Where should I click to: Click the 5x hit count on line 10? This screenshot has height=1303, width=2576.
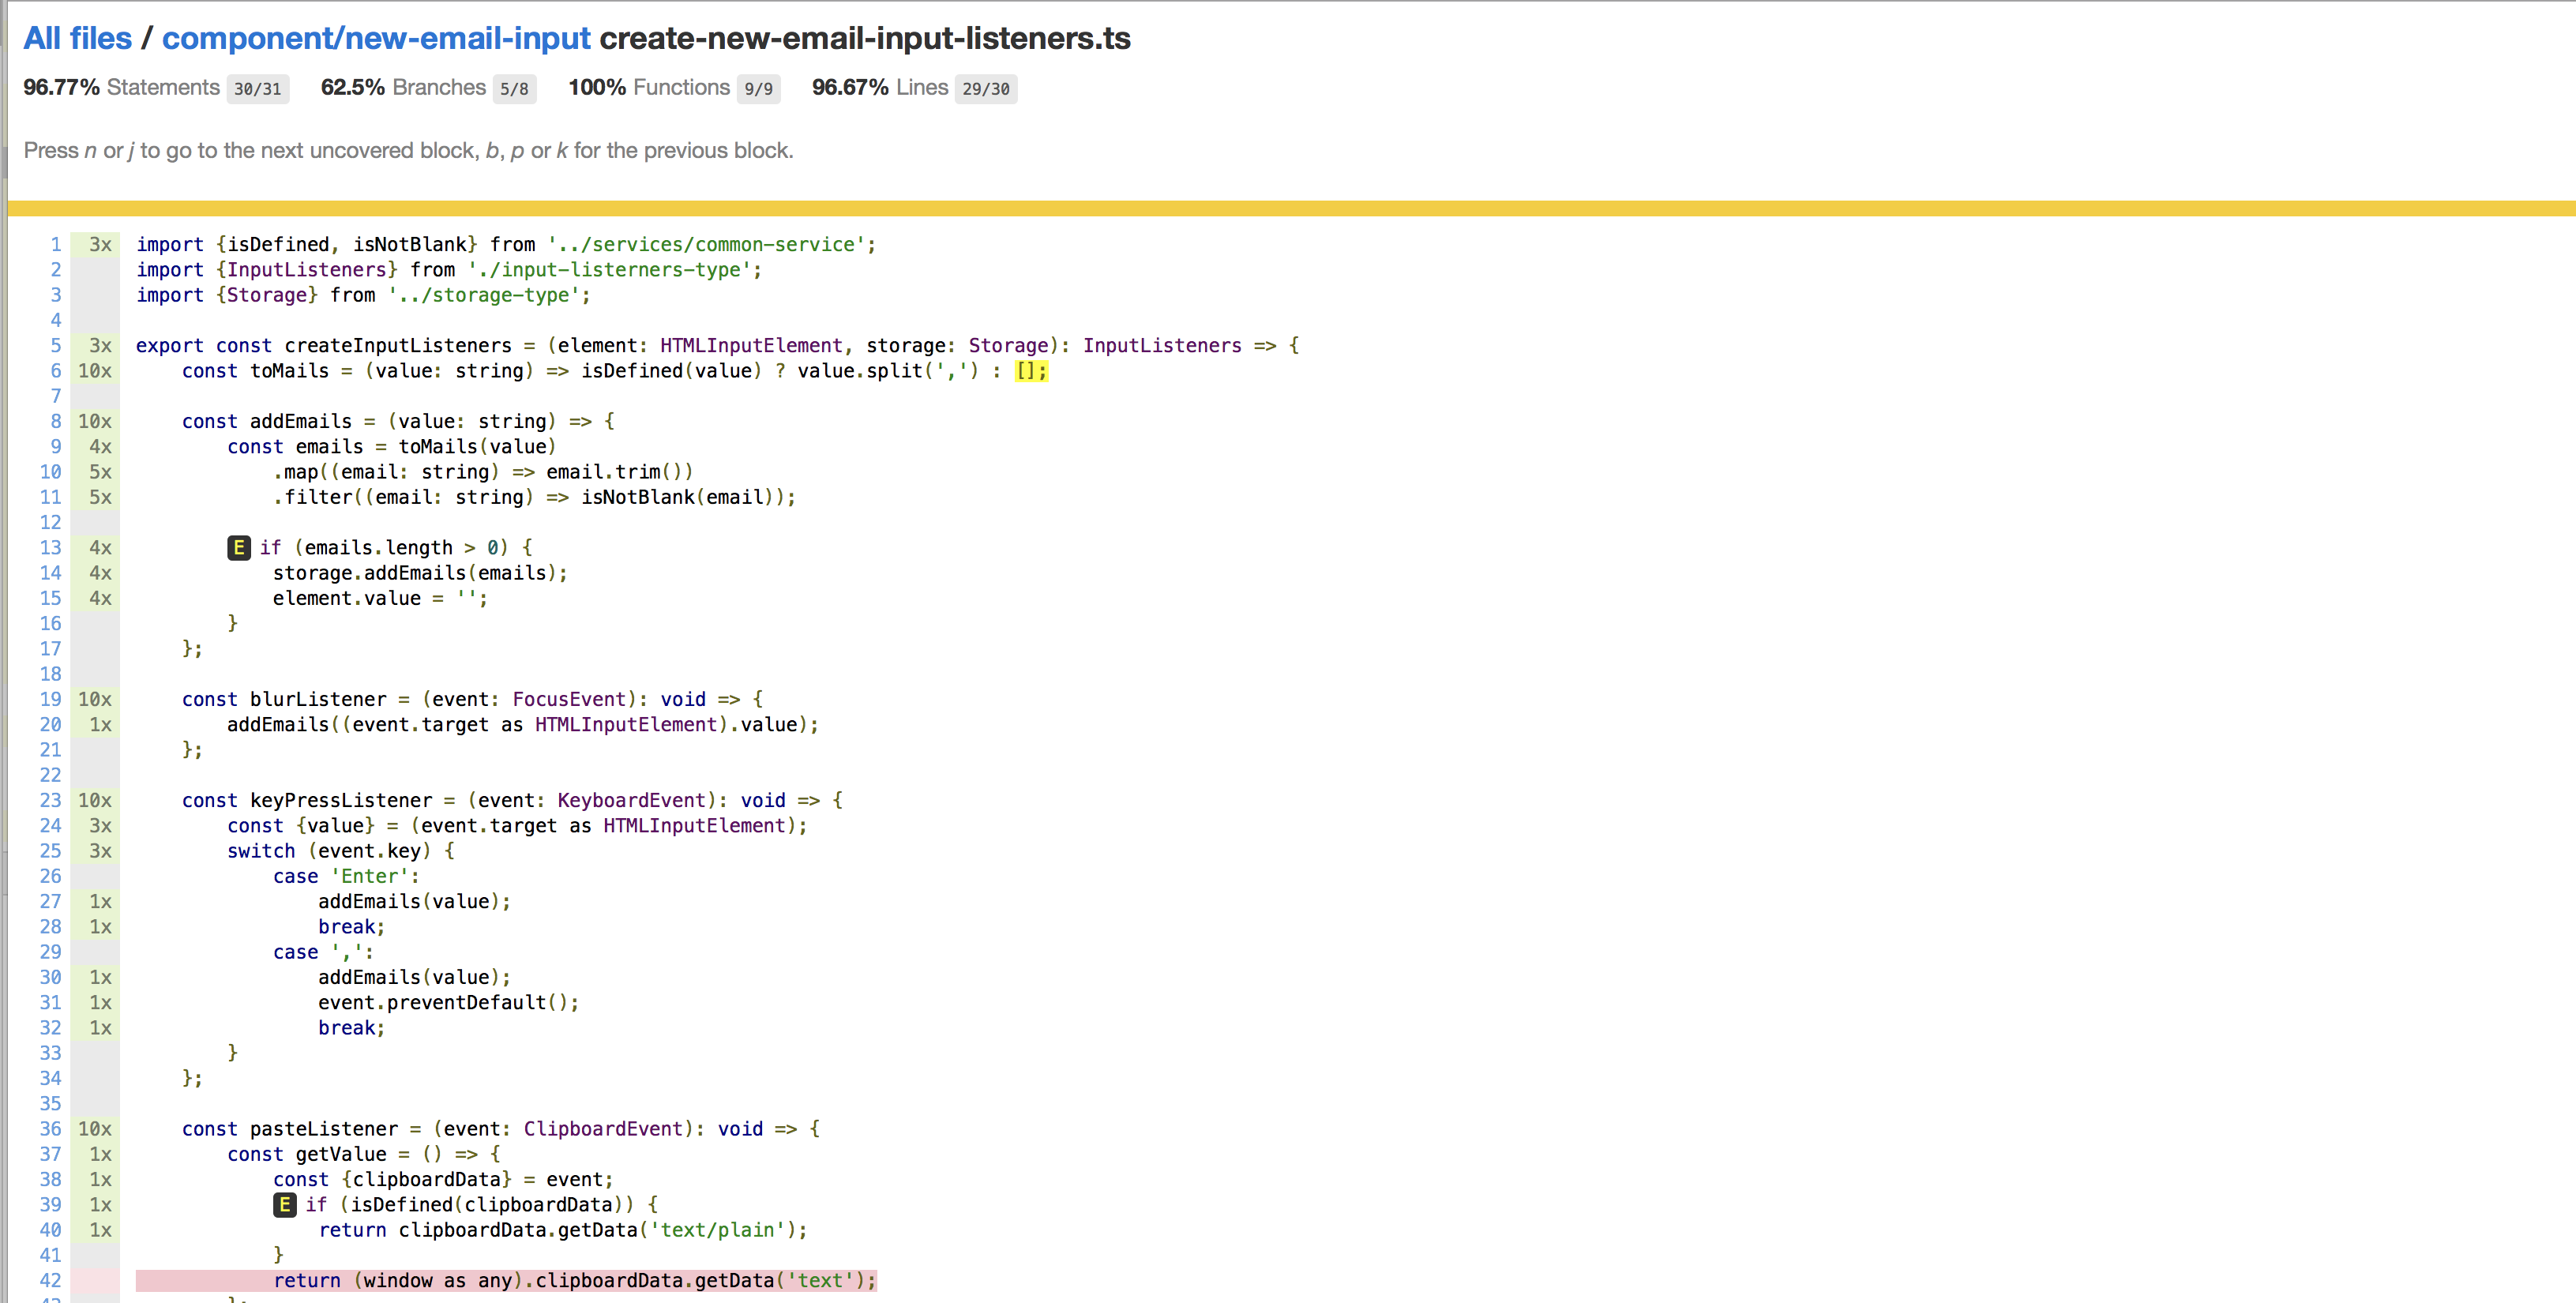100,472
